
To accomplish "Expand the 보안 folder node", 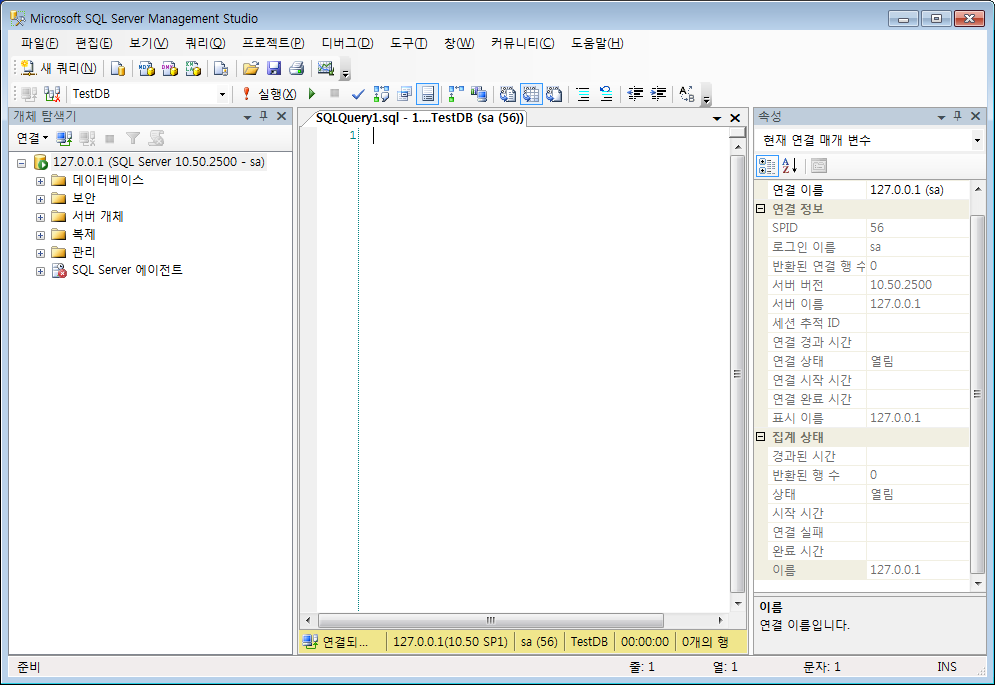I will click(x=40, y=199).
